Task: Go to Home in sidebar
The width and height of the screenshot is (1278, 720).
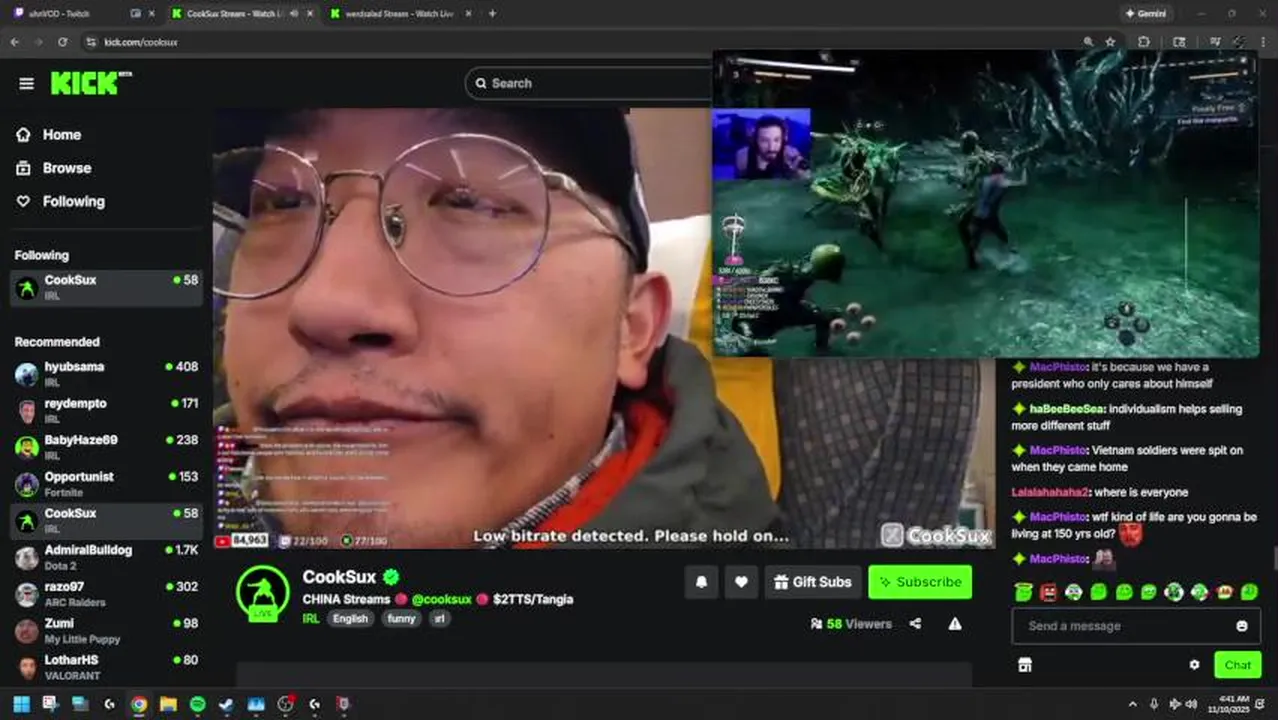Action: (x=62, y=135)
